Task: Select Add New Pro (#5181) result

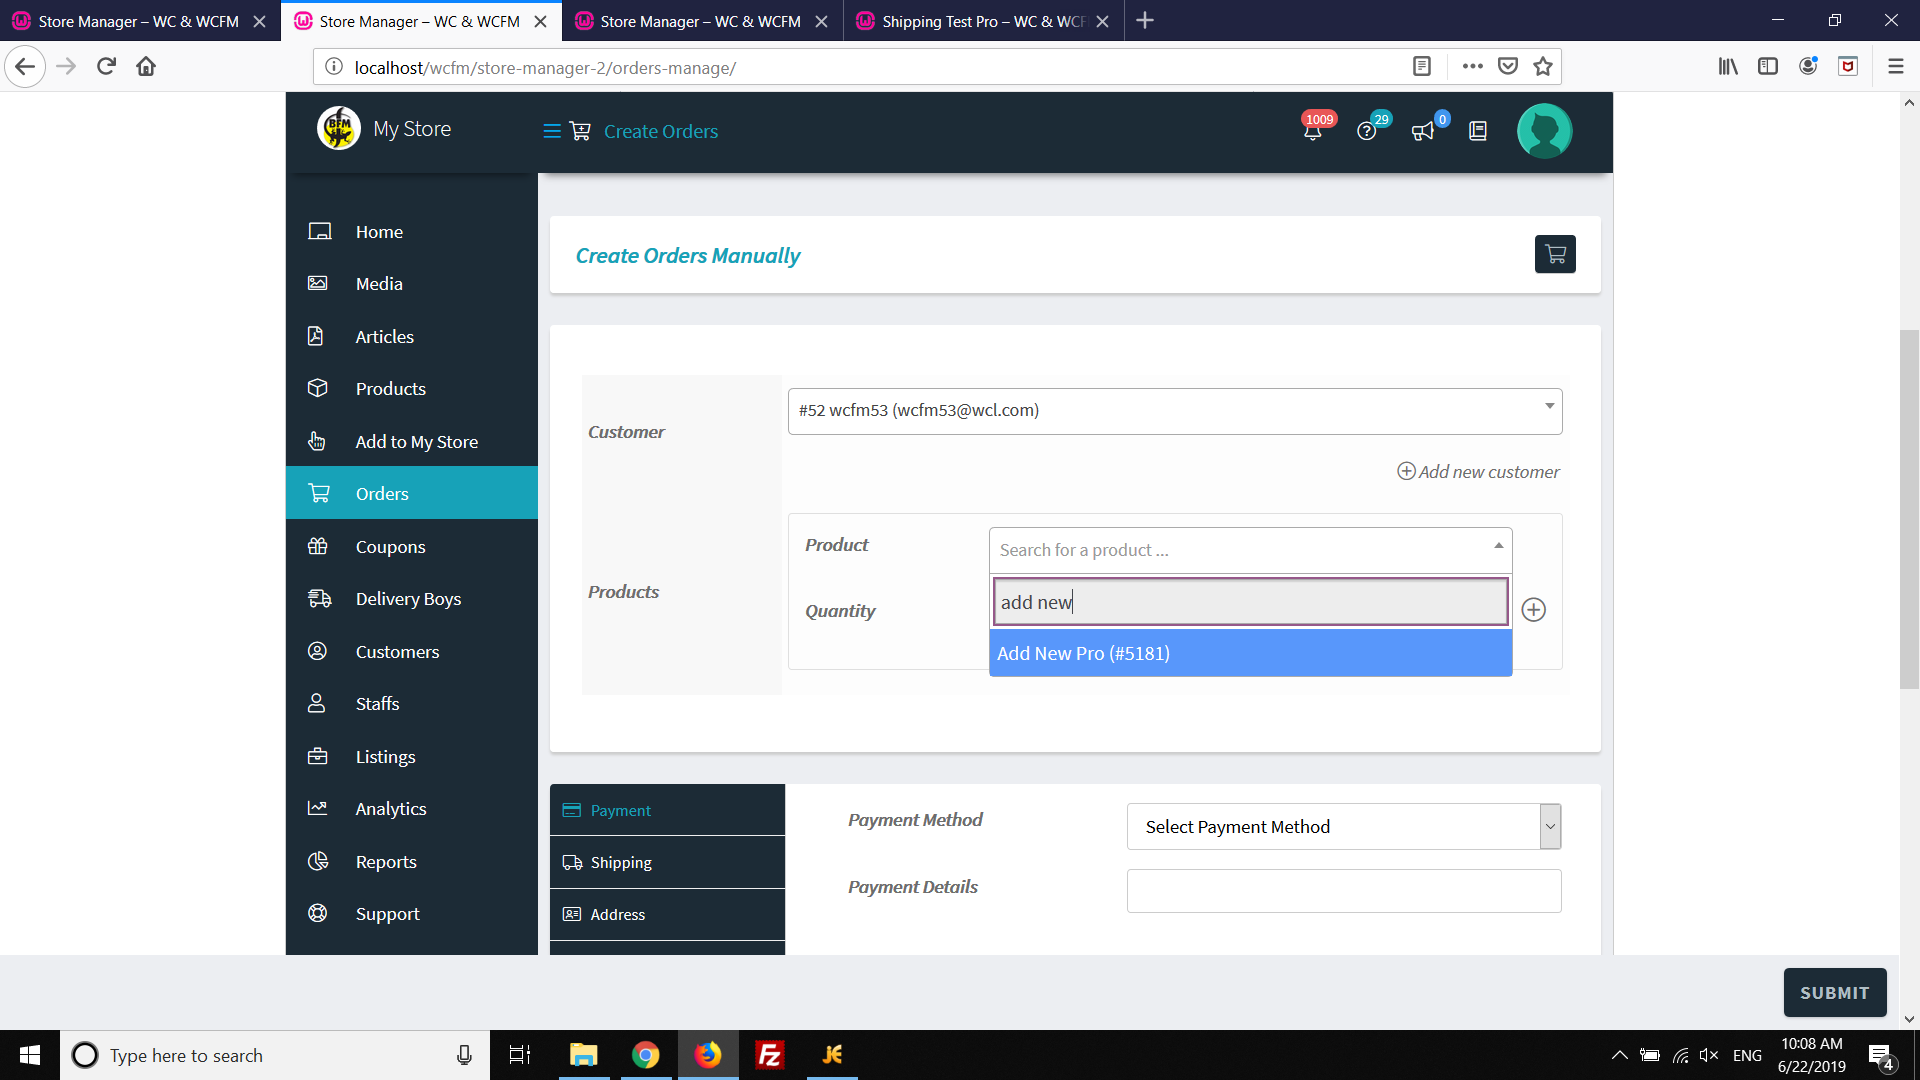Action: 1250,653
